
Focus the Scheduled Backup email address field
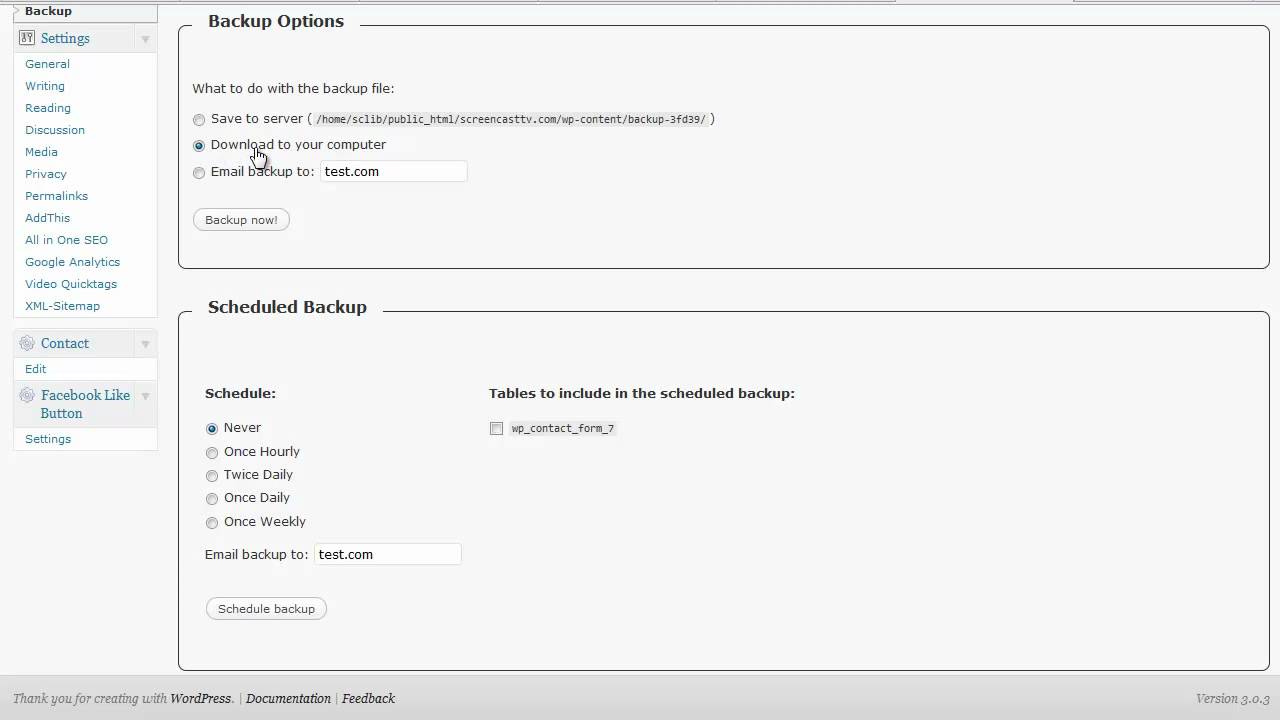pos(387,554)
